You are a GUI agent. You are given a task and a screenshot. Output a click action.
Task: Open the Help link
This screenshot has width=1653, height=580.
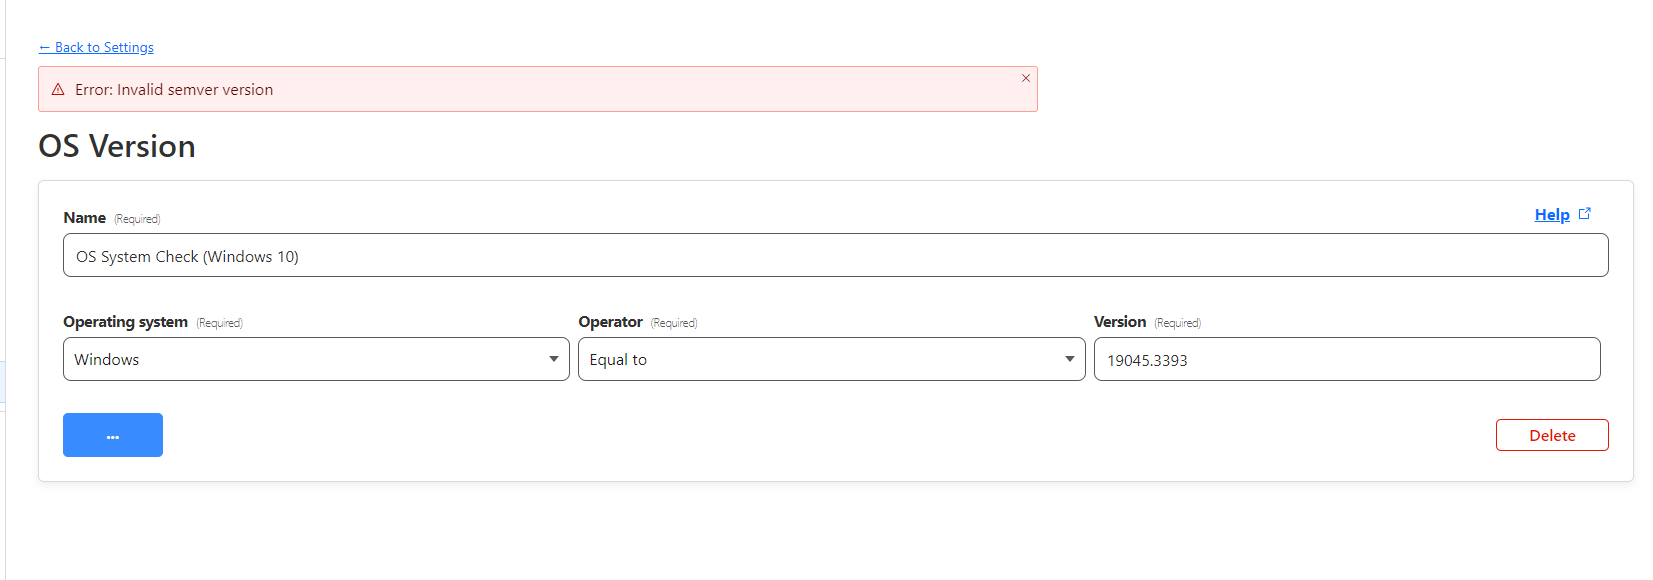[1551, 215]
